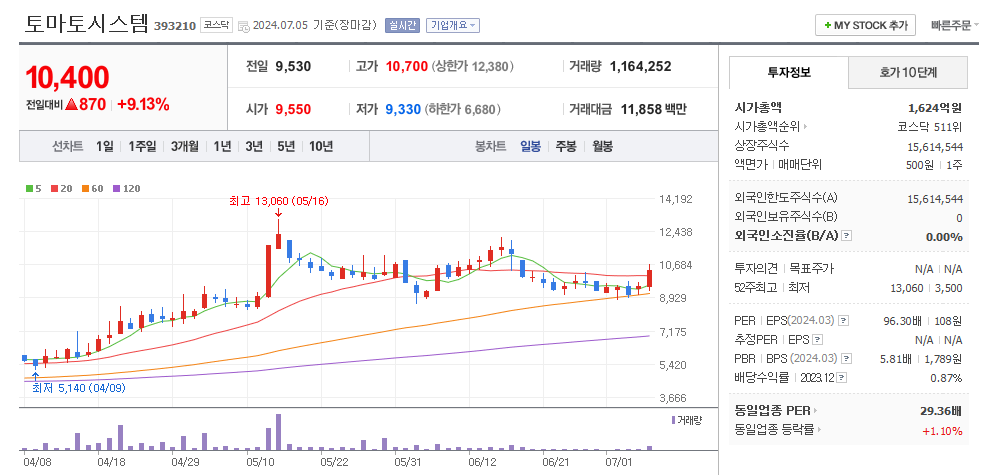Click the 저가 value 9,330
Viewport: 987px width, 475px height.
403,109
